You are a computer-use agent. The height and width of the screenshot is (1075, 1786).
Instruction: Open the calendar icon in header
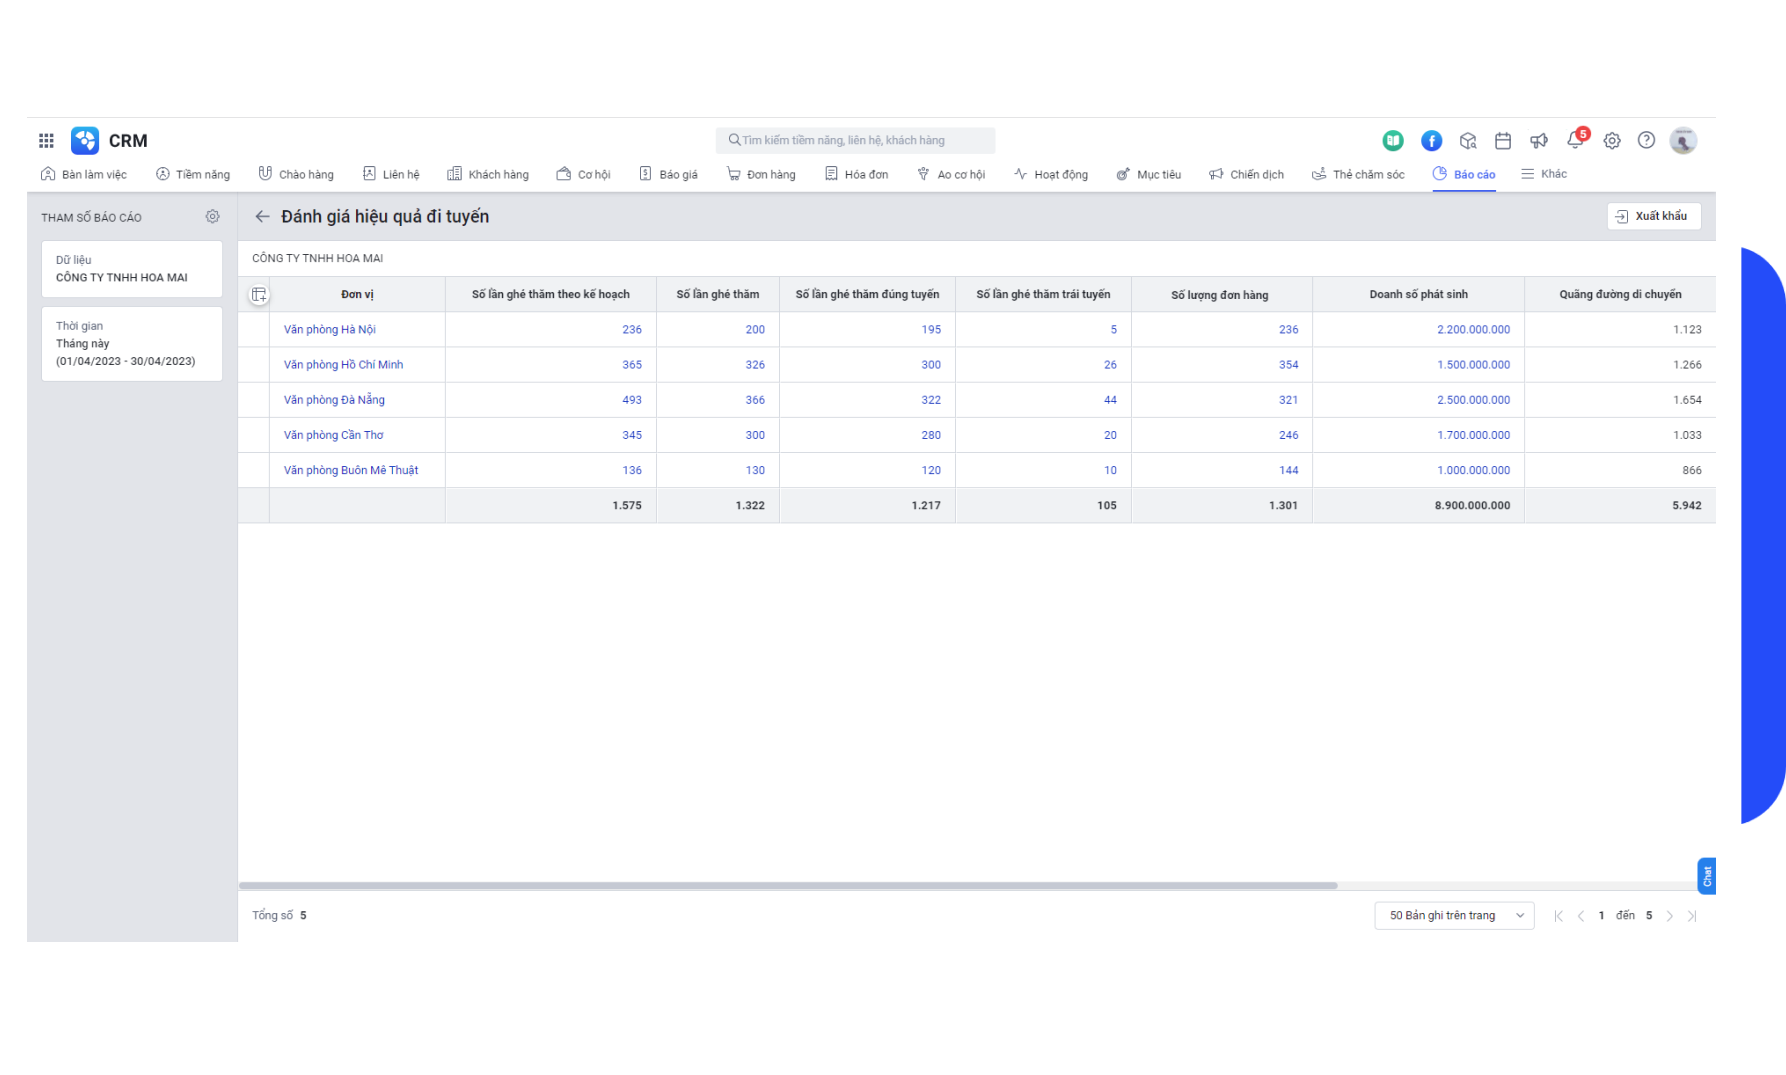point(1503,141)
